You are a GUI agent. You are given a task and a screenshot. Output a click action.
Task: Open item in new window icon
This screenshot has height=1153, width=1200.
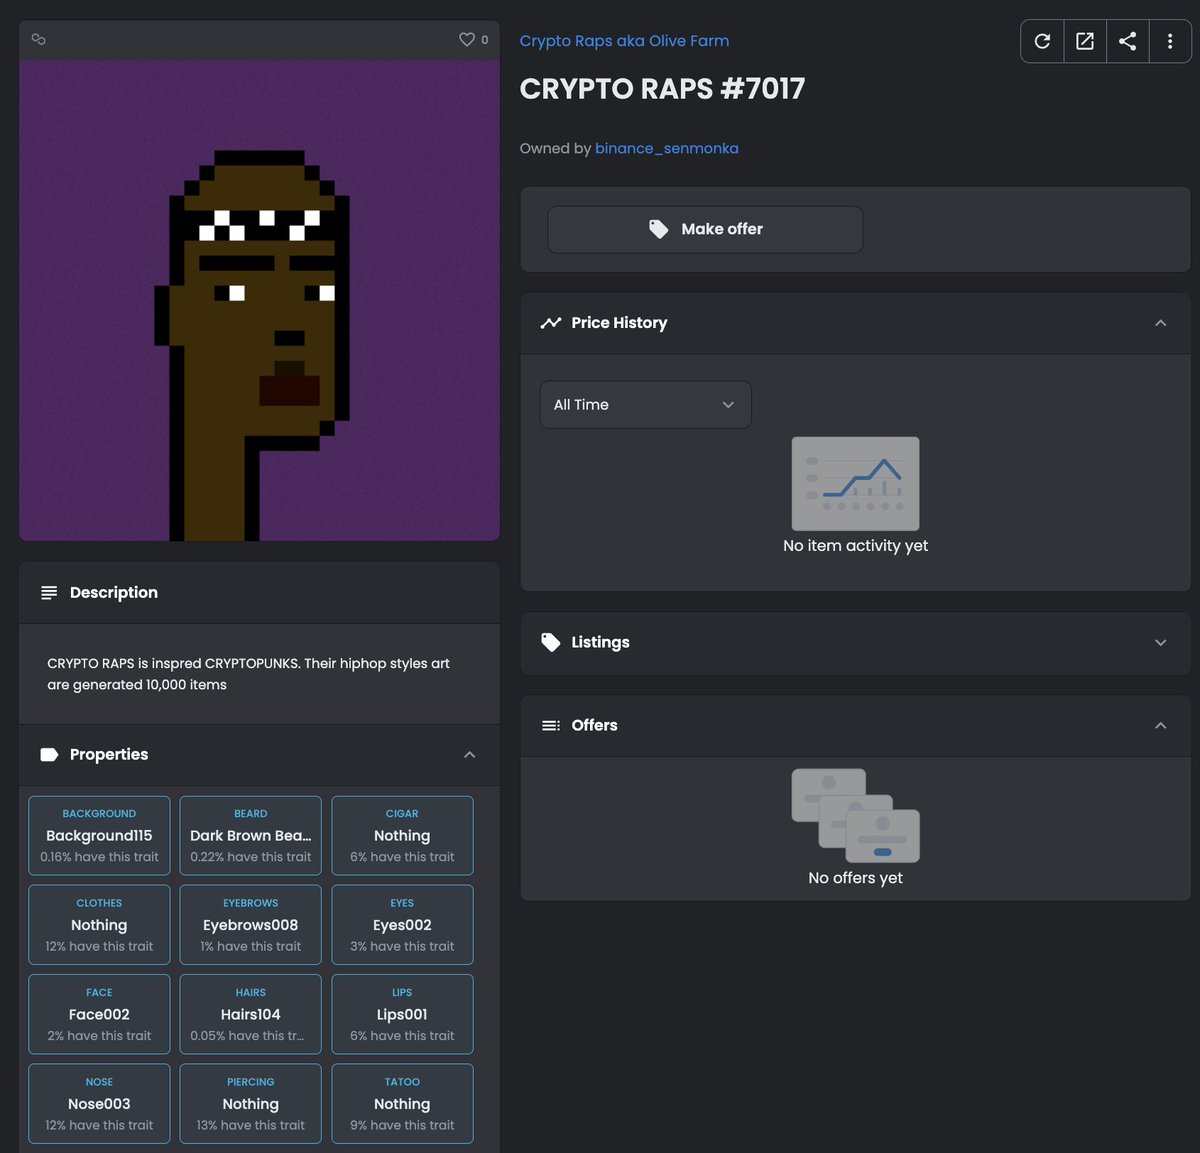point(1085,41)
